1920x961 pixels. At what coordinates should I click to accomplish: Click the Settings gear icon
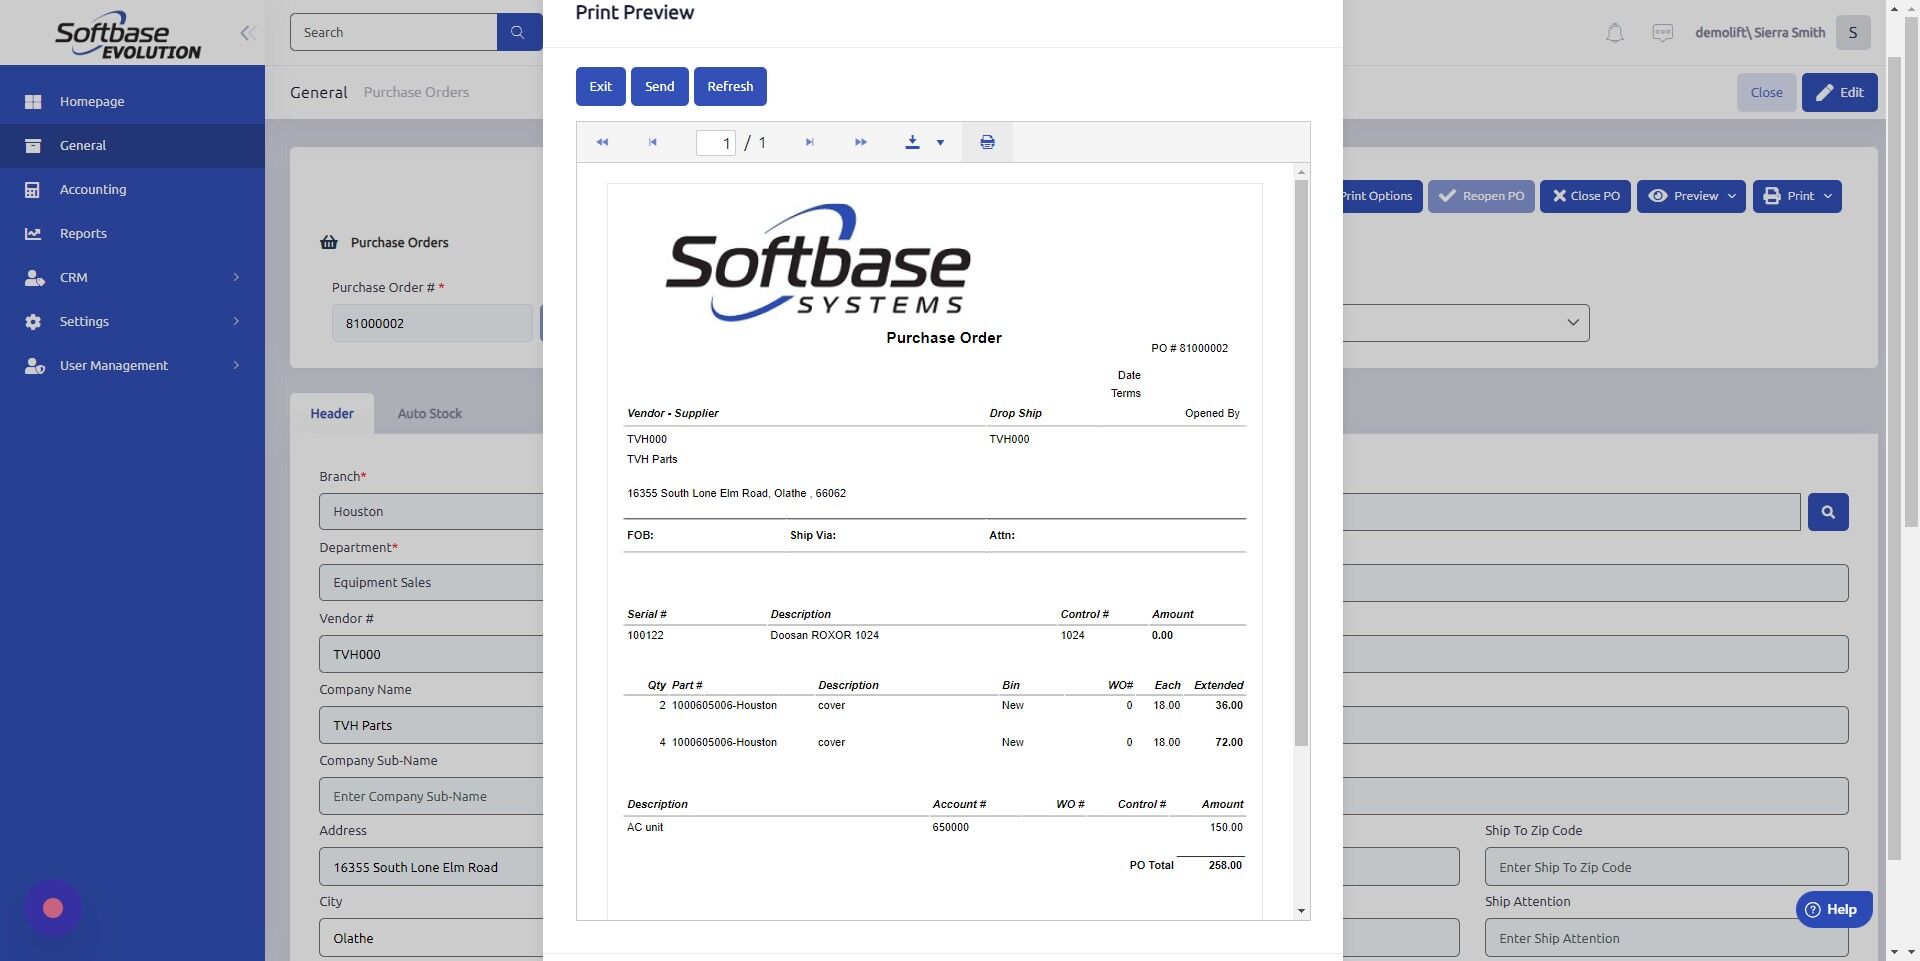[33, 321]
